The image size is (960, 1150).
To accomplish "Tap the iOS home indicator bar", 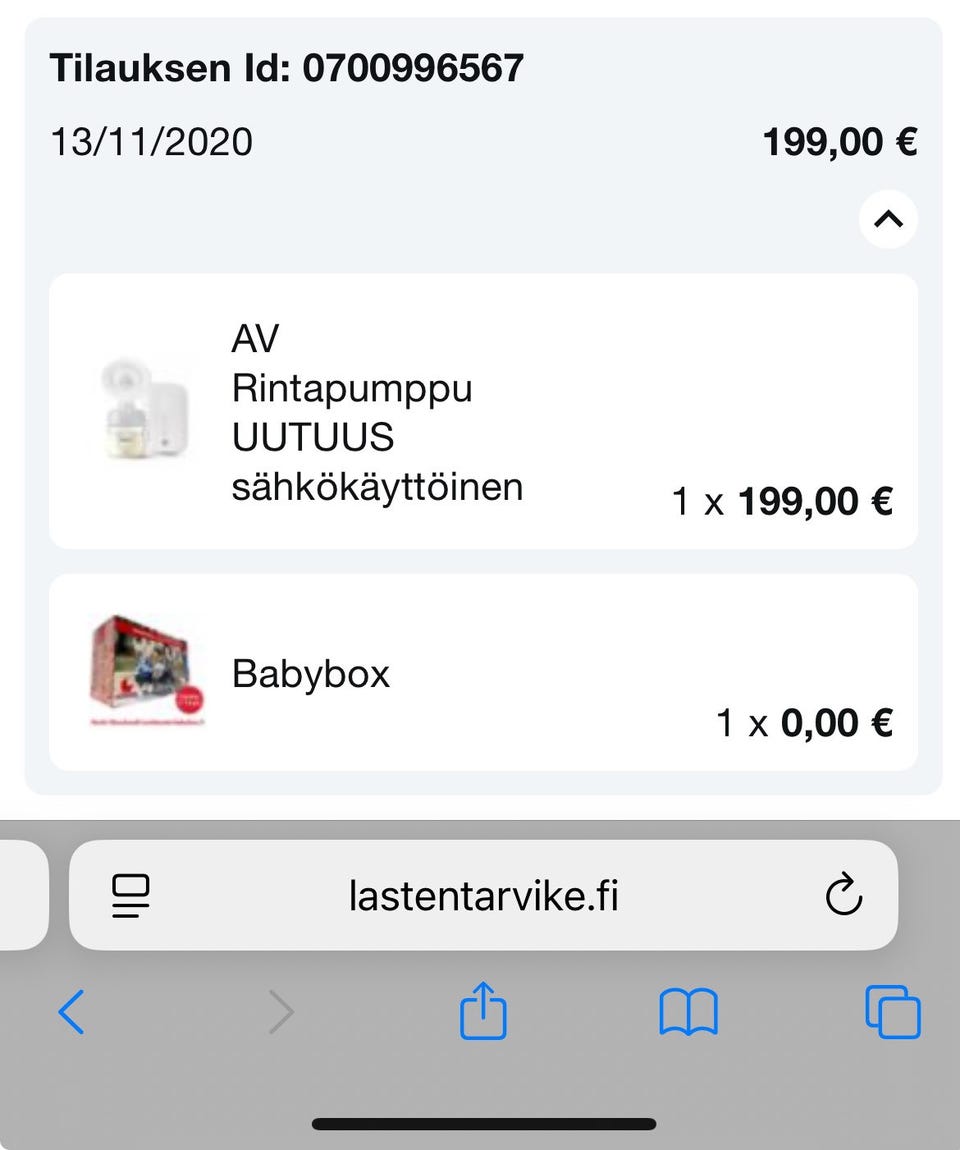I will pyautogui.click(x=483, y=1124).
